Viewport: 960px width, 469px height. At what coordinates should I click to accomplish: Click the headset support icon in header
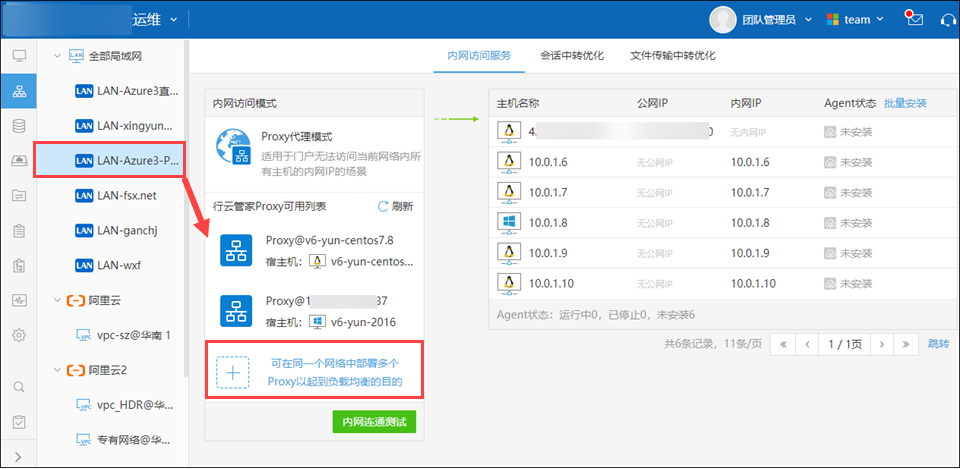coord(945,19)
